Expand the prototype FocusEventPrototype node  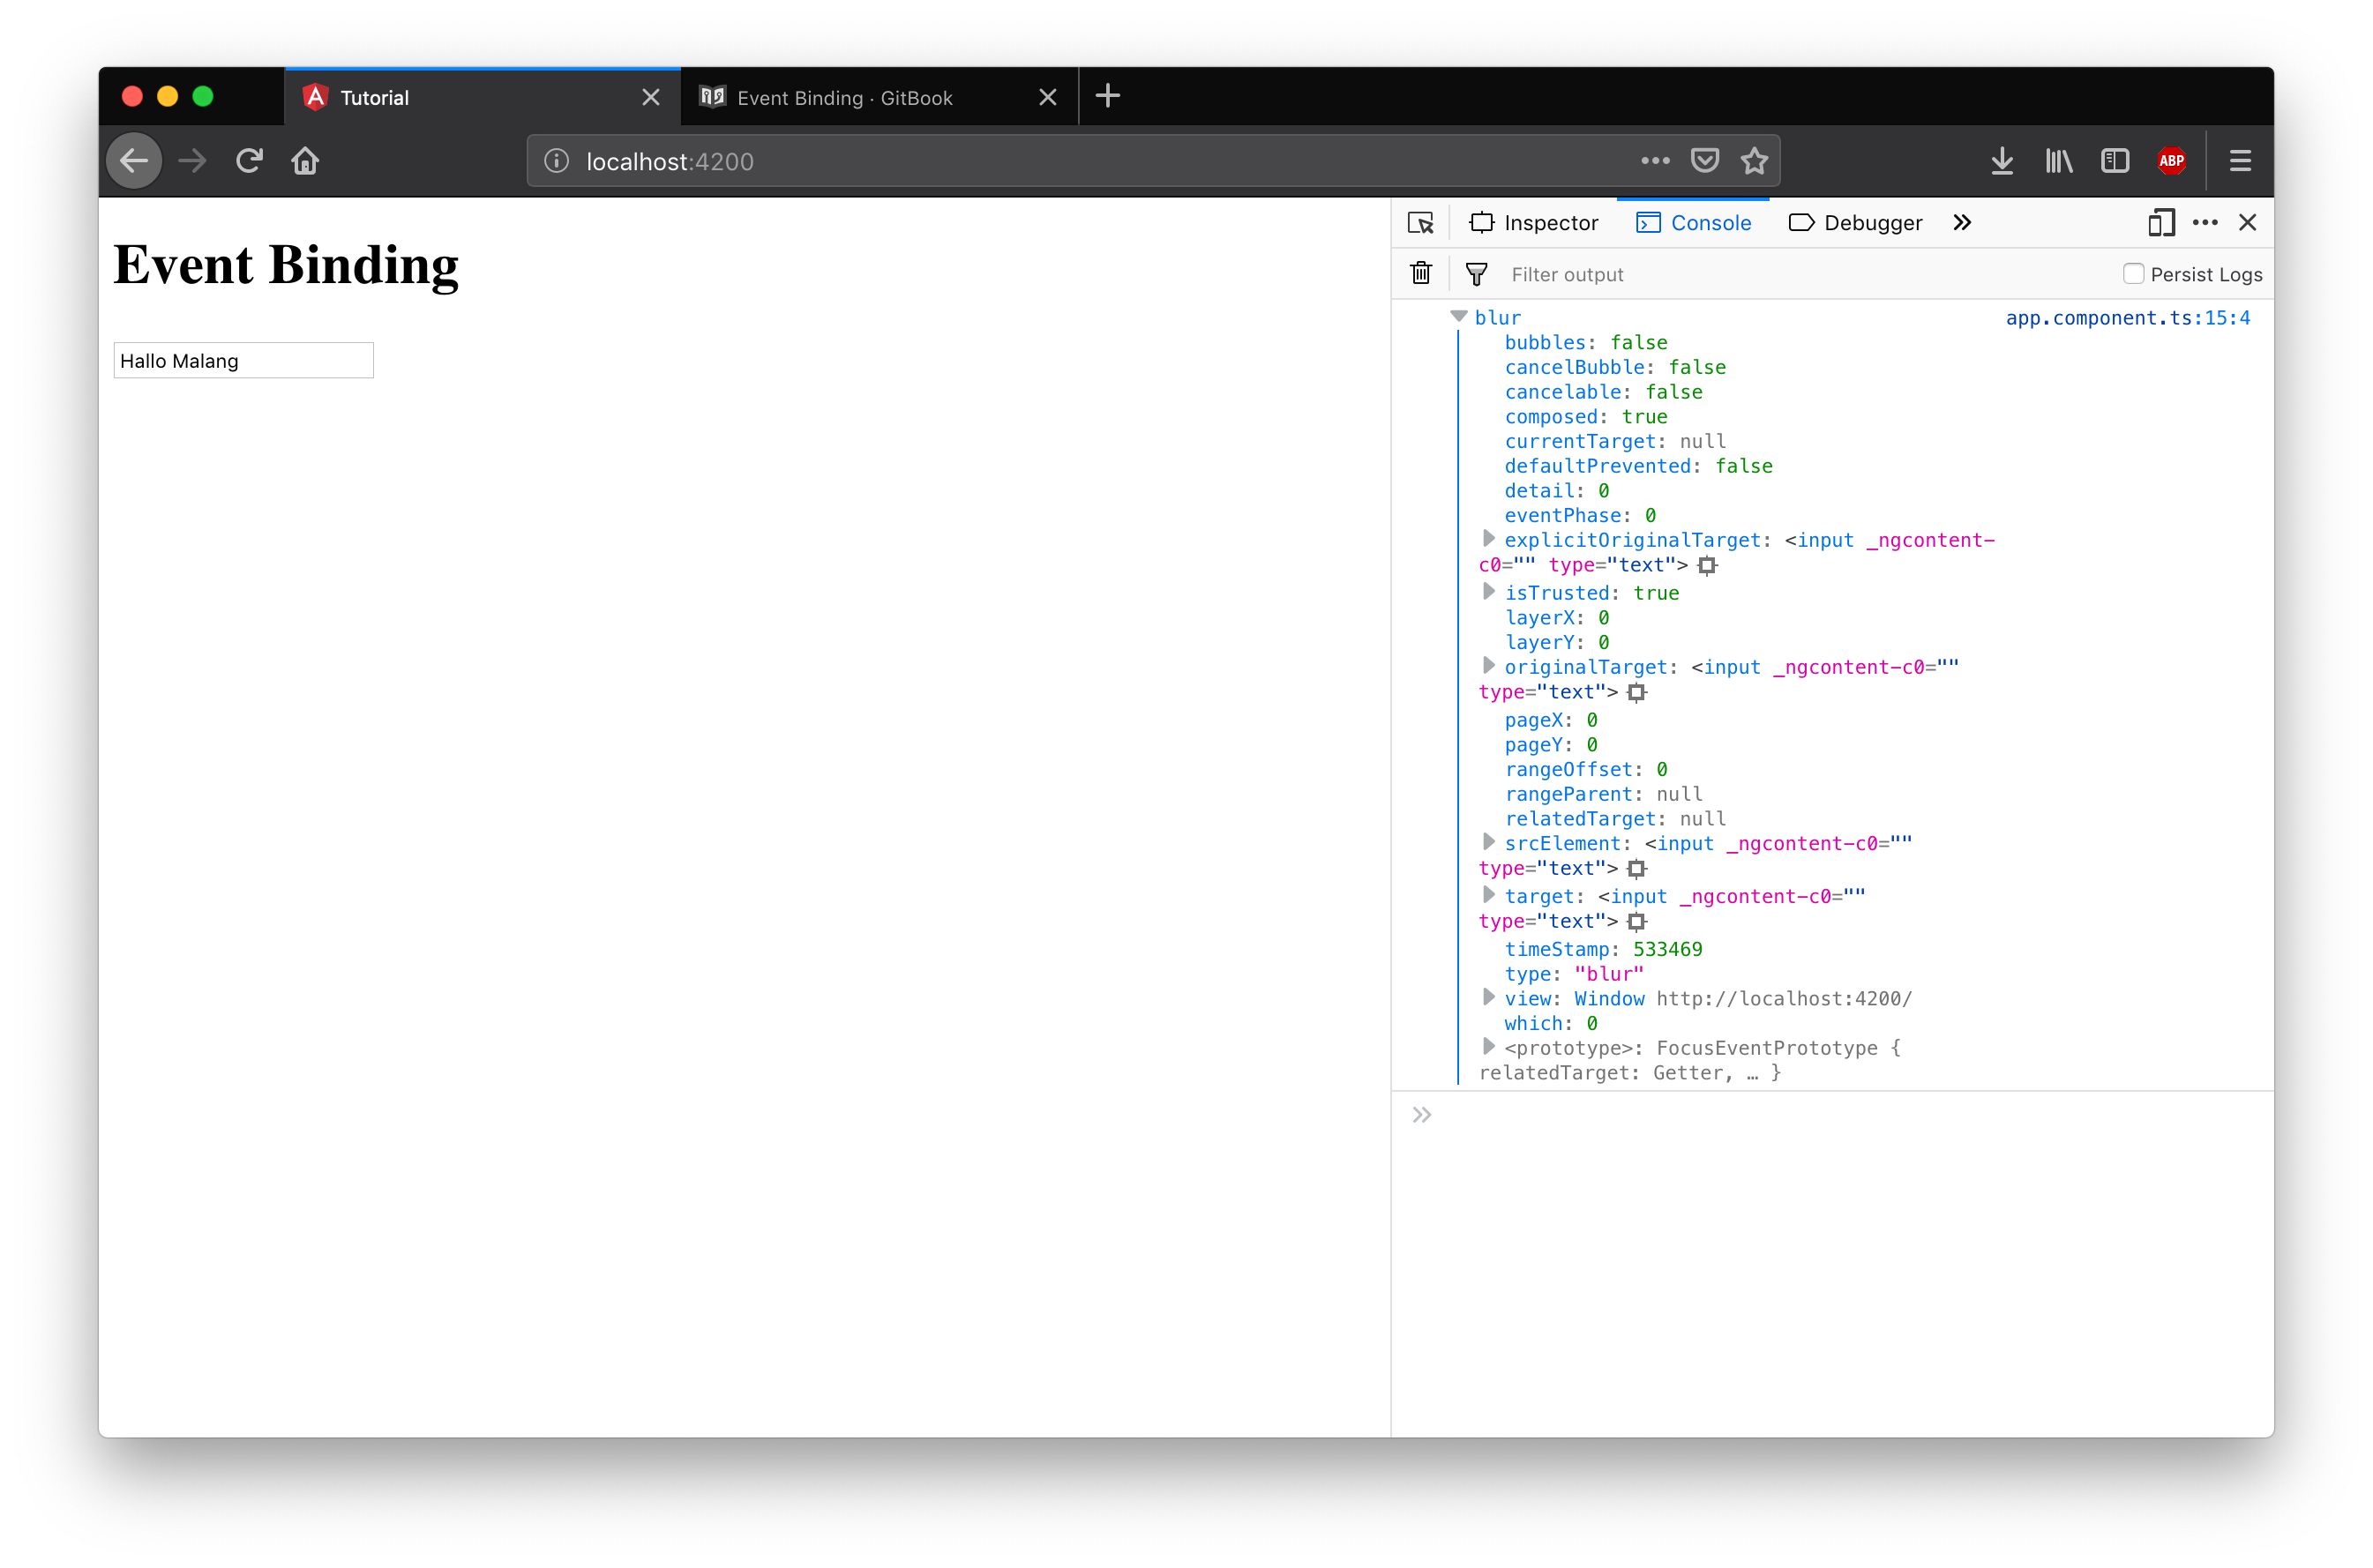[x=1489, y=1047]
